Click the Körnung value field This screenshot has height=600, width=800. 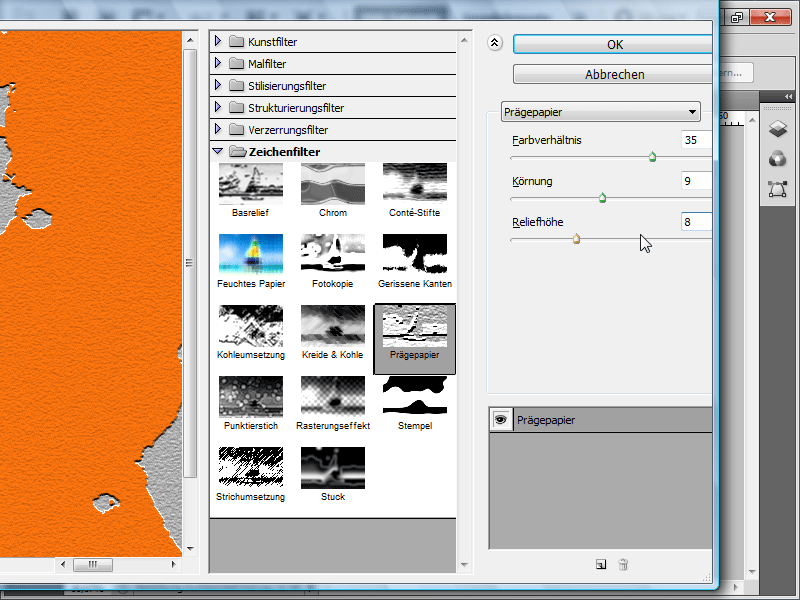point(696,181)
